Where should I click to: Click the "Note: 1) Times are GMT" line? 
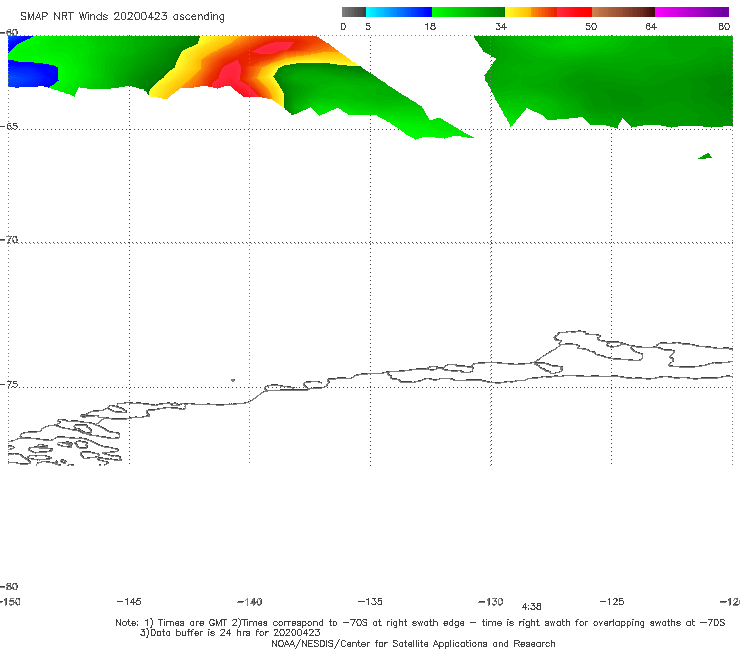[x=420, y=623]
